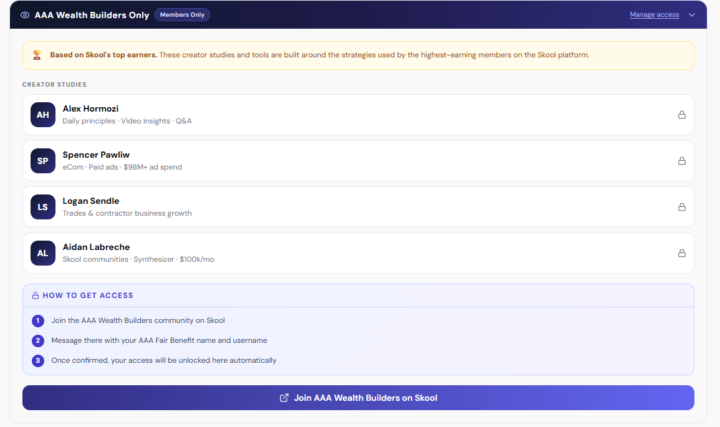Click 'Trades & contractor business growth' subtitle
Image resolution: width=720 pixels, height=427 pixels.
(127, 214)
